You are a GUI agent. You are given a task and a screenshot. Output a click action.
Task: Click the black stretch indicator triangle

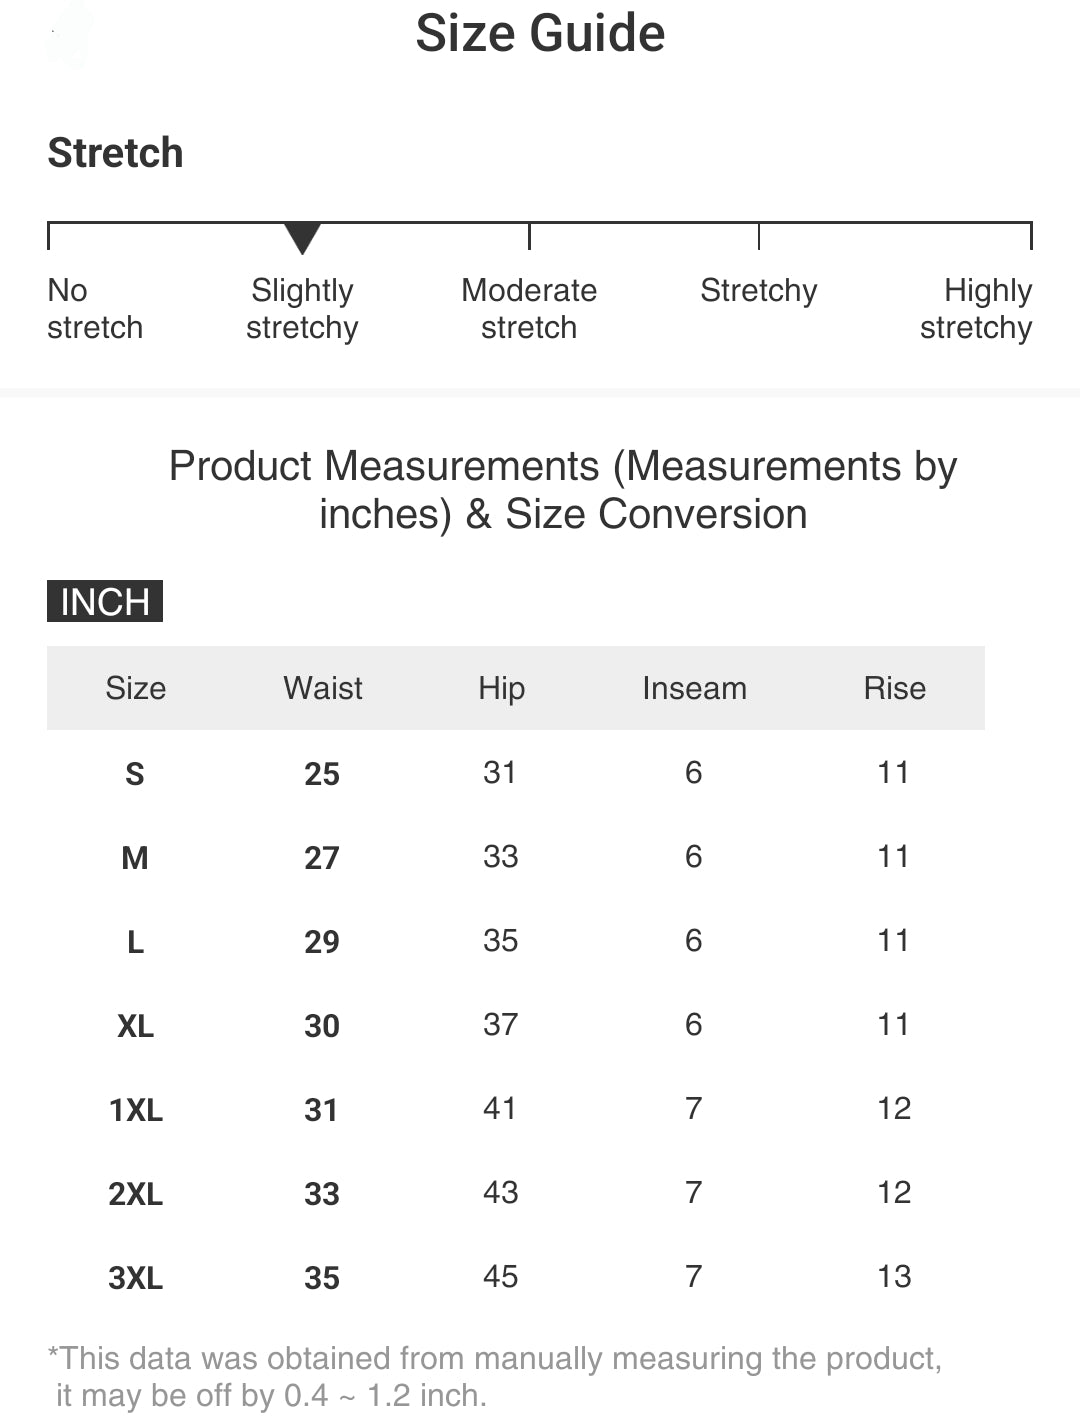click(302, 238)
